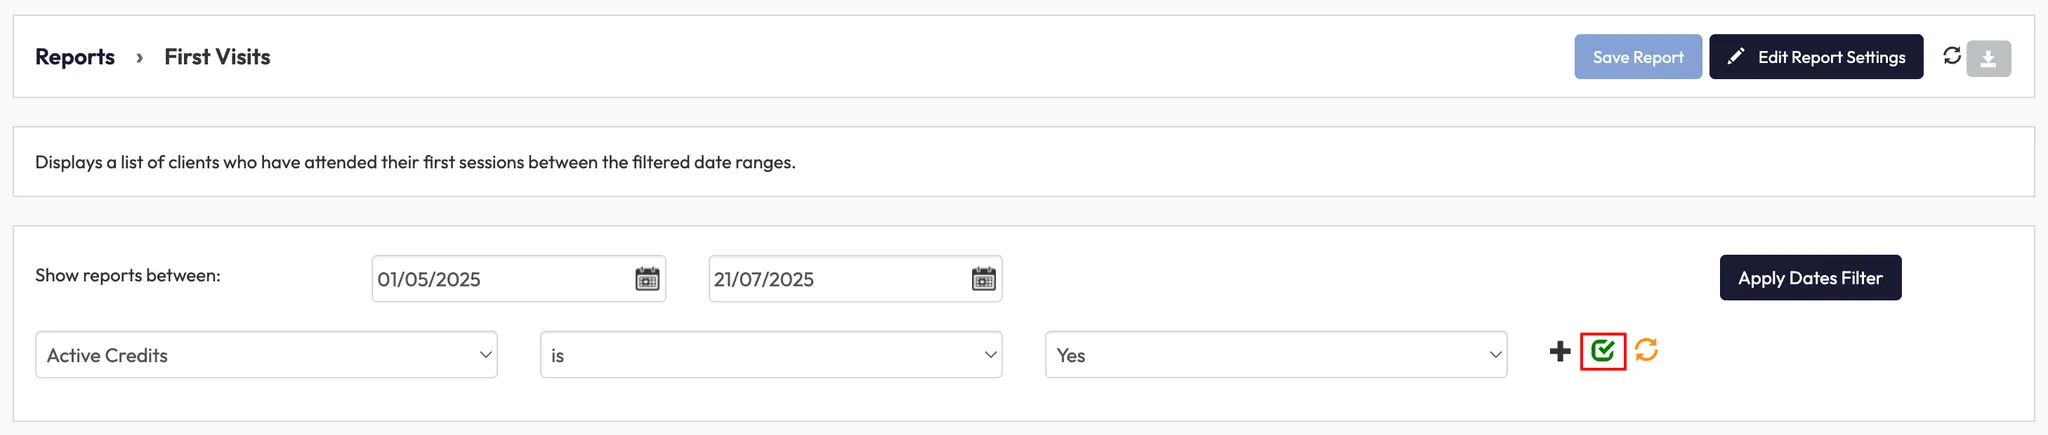Open the "is" operator dropdown
Screen dimensions: 2048x435
pos(771,355)
